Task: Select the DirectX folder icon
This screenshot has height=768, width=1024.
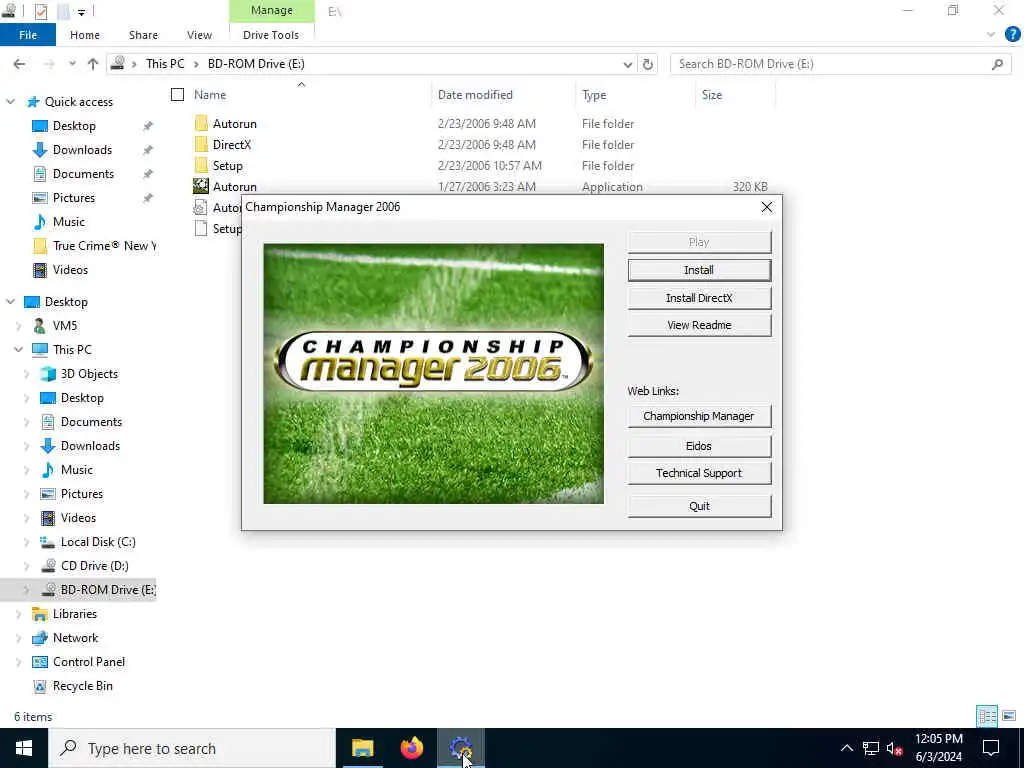Action: (201, 144)
